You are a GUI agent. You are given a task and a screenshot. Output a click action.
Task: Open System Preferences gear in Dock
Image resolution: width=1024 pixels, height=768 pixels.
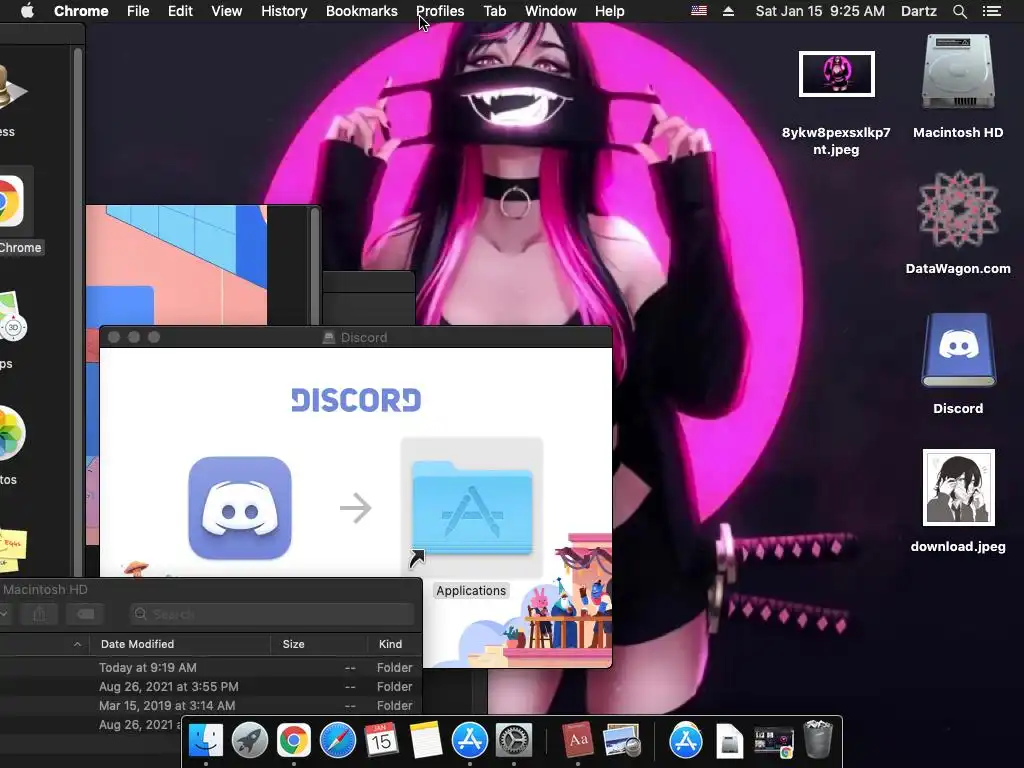(x=514, y=741)
